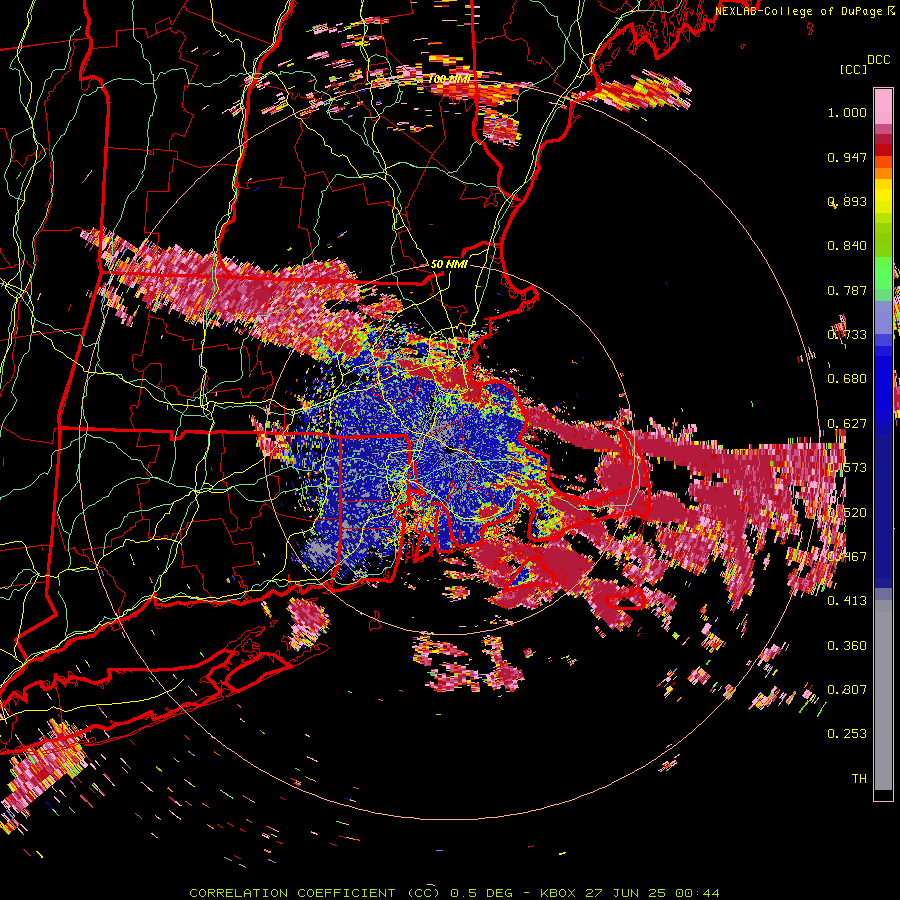Click the 50 NMI range ring label
The height and width of the screenshot is (900, 900).
click(449, 265)
